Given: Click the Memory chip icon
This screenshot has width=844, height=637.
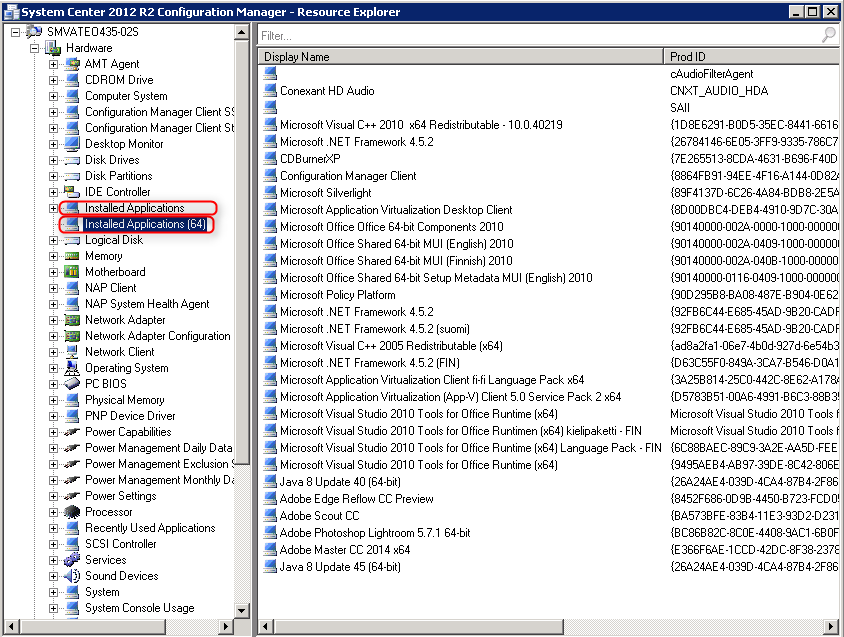Looking at the screenshot, I should [72, 256].
